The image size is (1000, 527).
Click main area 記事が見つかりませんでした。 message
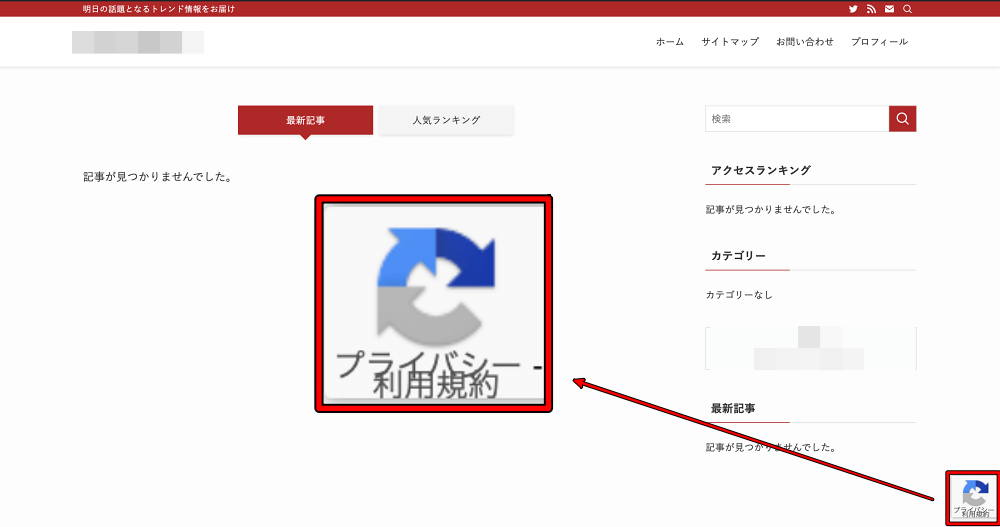tap(158, 177)
